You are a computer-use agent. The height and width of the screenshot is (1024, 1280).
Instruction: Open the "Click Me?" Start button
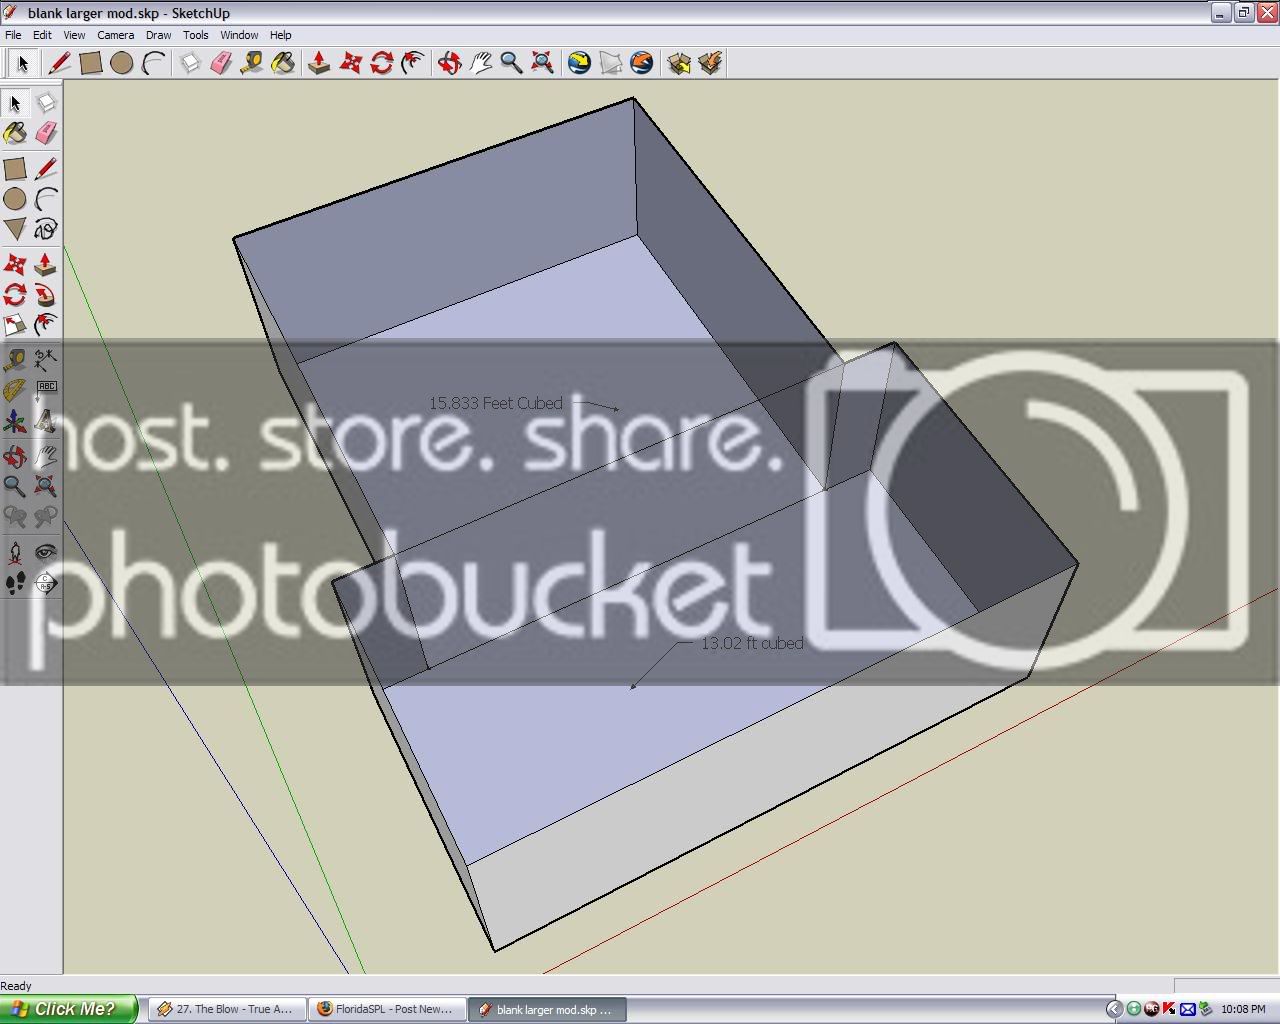pos(68,1009)
